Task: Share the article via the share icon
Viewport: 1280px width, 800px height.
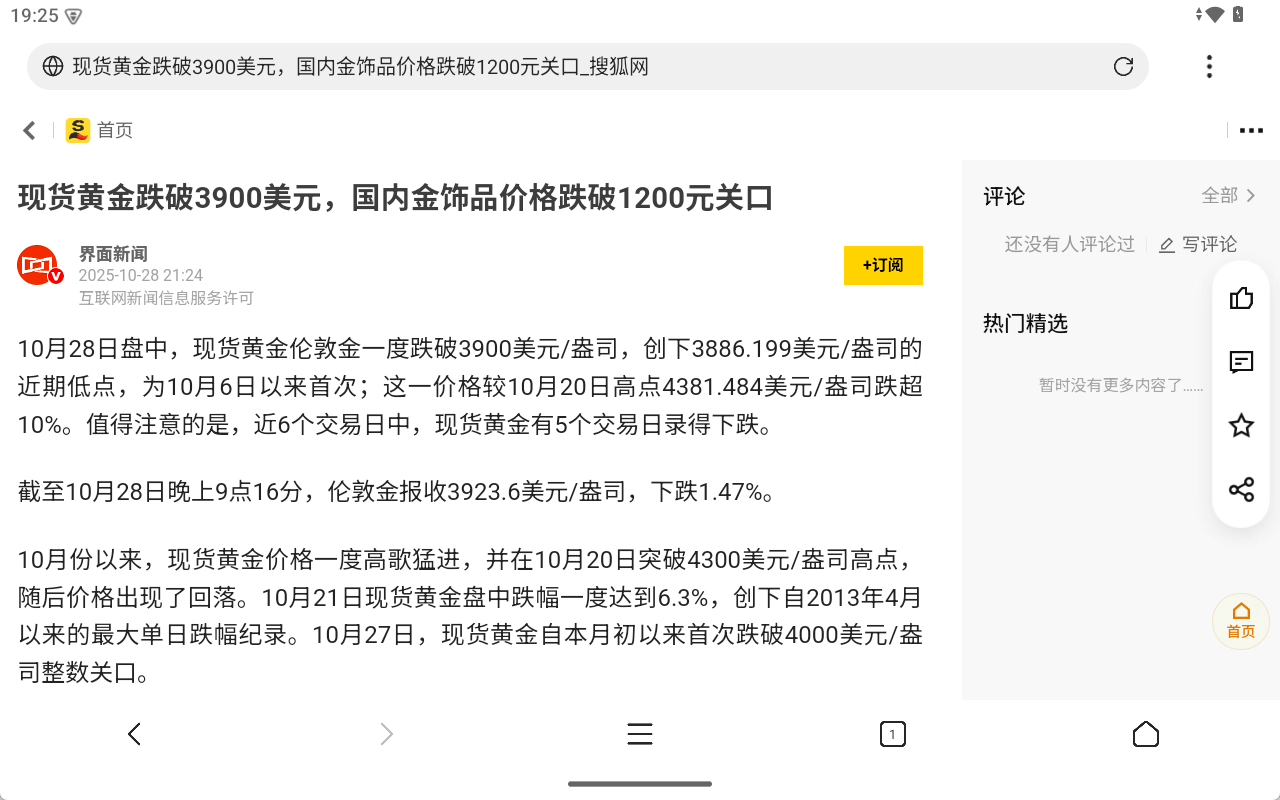Action: pyautogui.click(x=1240, y=490)
